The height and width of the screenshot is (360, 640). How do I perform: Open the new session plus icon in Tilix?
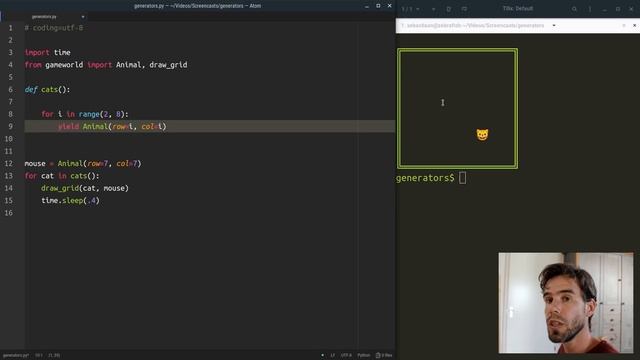pyautogui.click(x=433, y=9)
